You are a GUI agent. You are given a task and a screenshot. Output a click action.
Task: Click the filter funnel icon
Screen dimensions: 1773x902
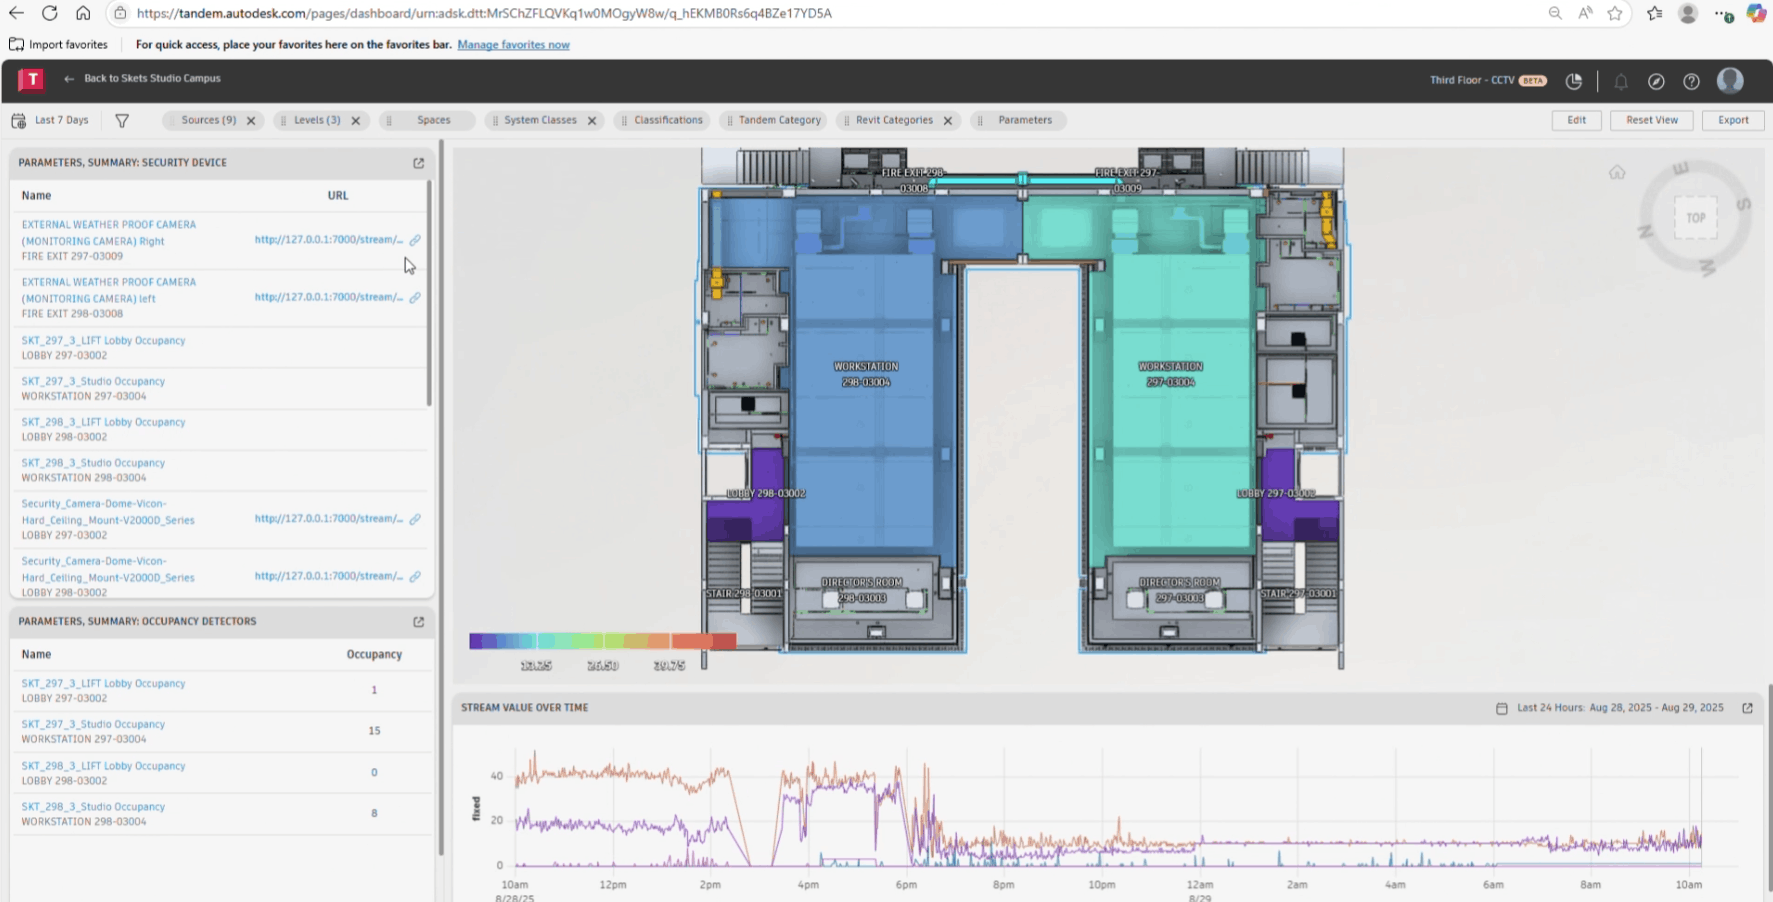pyautogui.click(x=122, y=121)
